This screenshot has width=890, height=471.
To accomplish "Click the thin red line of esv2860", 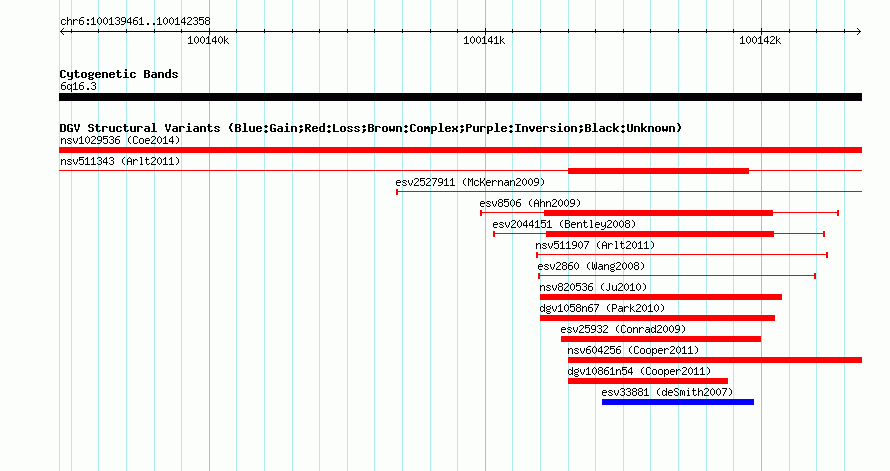I will [x=677, y=276].
